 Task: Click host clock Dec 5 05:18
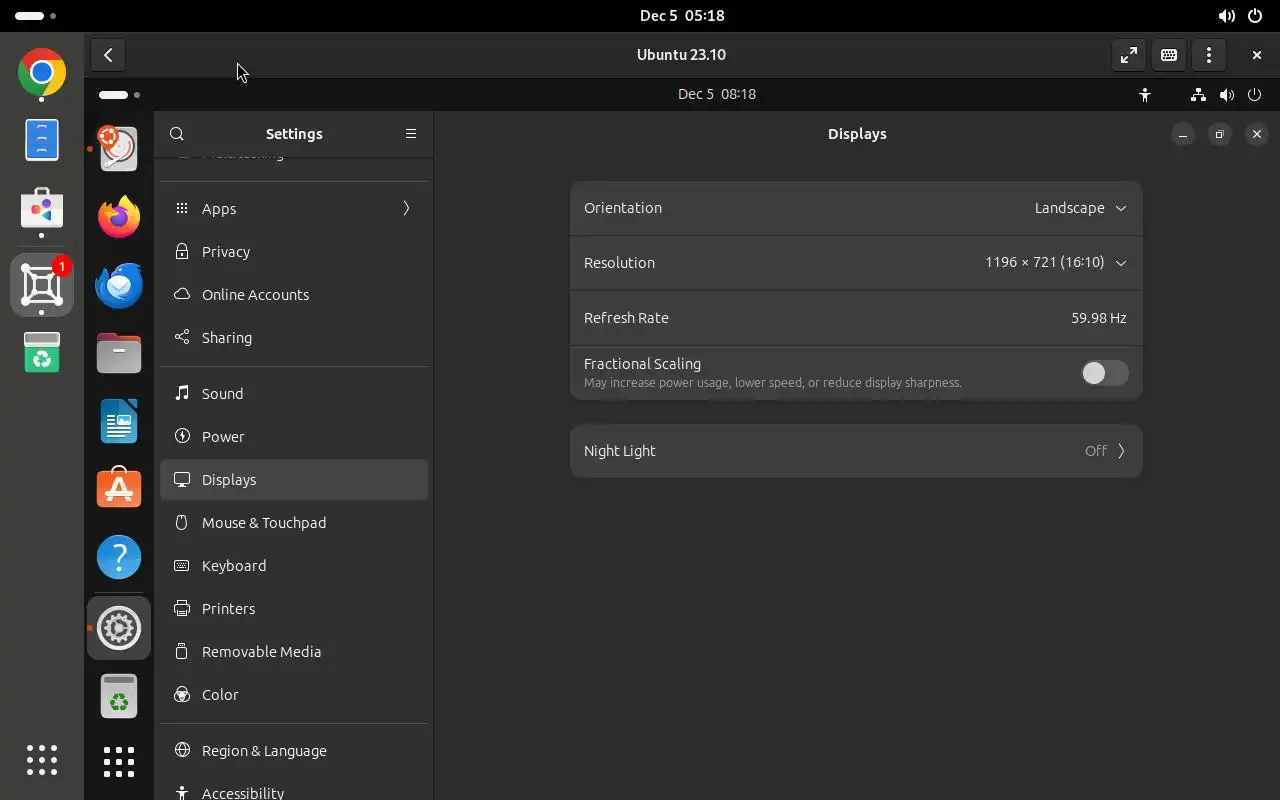[x=682, y=16]
